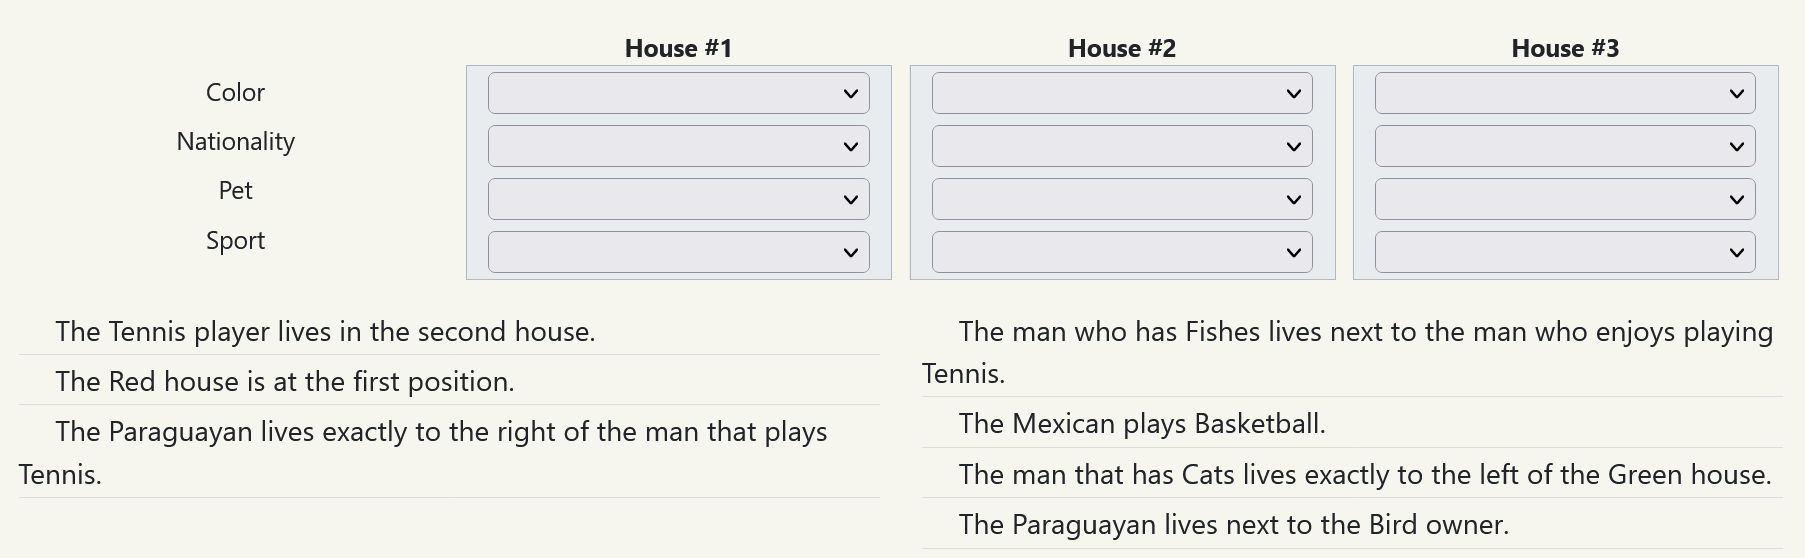Viewport: 1805px width, 558px height.
Task: Open the House #2 Color dropdown
Action: tap(1121, 94)
